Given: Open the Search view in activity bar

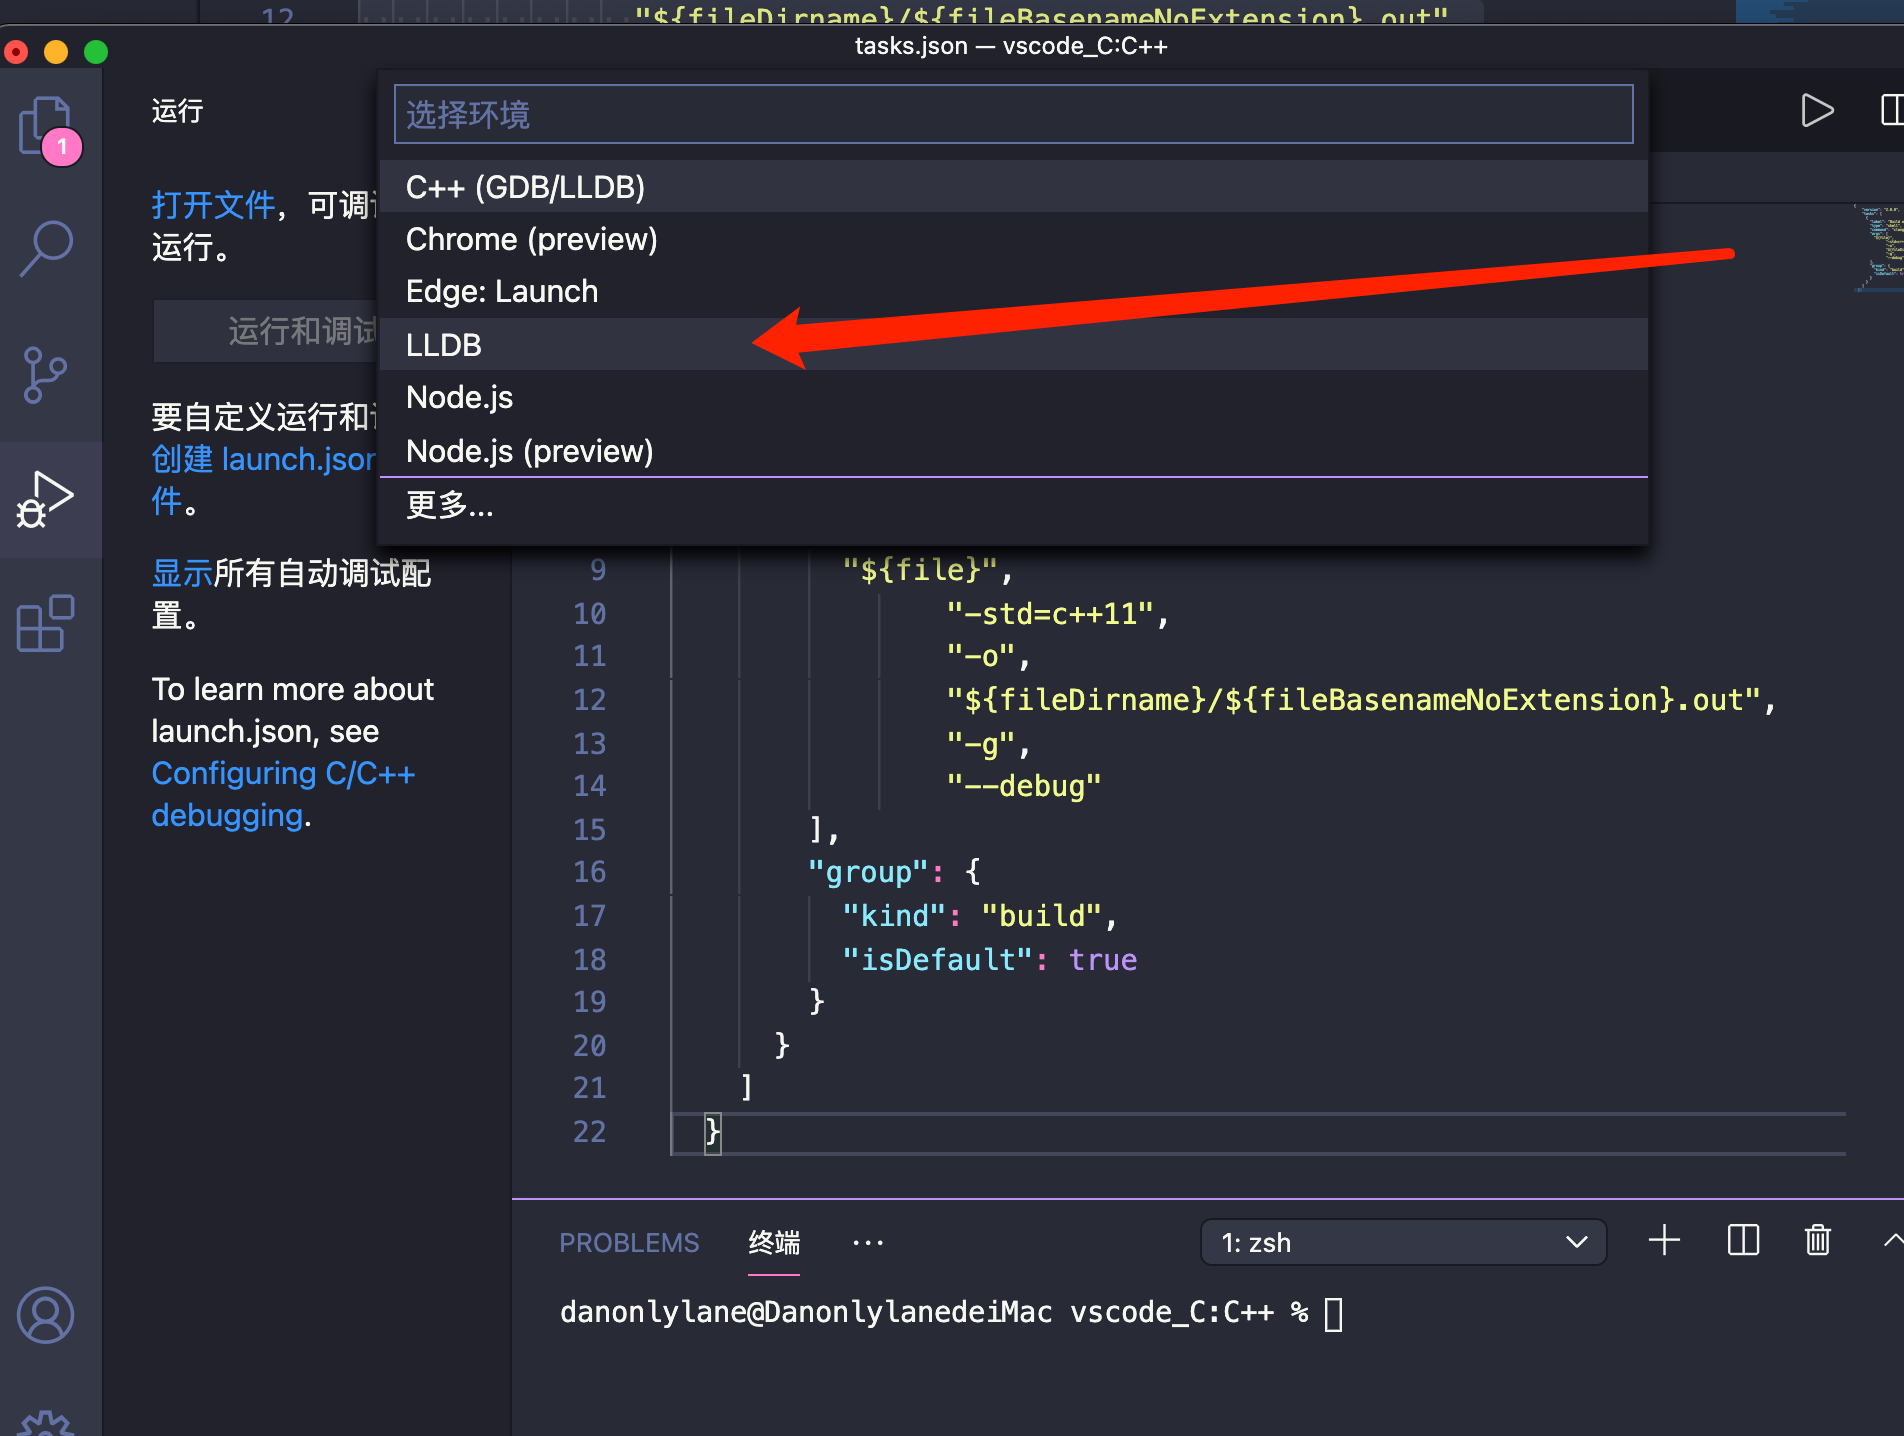Looking at the screenshot, I should pyautogui.click(x=47, y=248).
